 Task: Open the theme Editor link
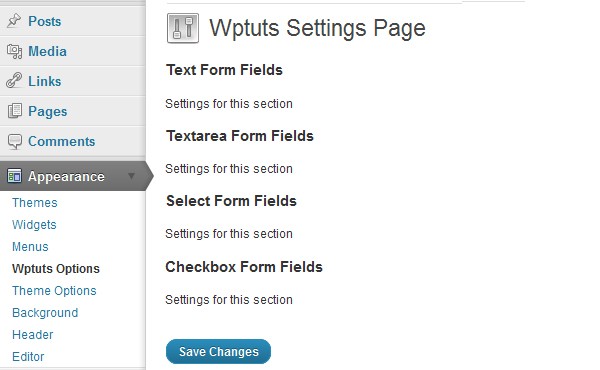[28, 357]
